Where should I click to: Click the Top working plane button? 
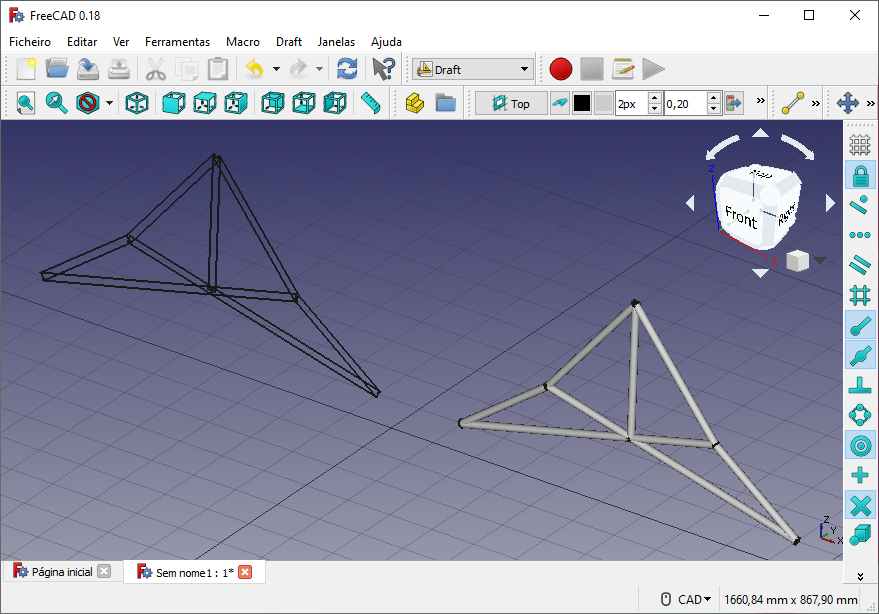(510, 103)
